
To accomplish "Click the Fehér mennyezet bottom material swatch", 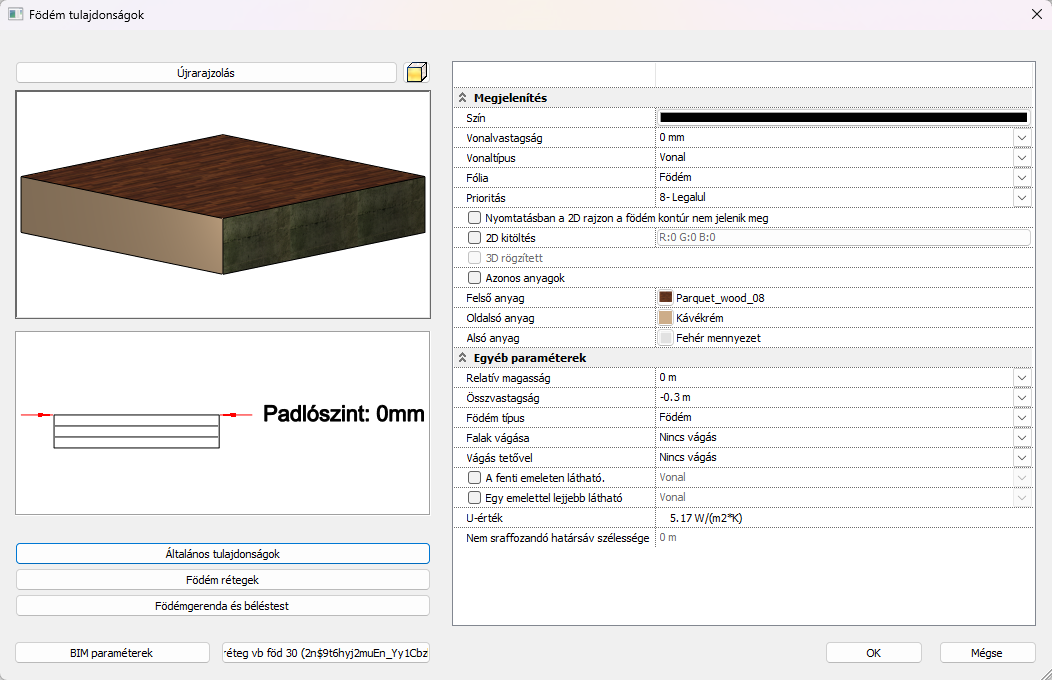I will pyautogui.click(x=666, y=338).
